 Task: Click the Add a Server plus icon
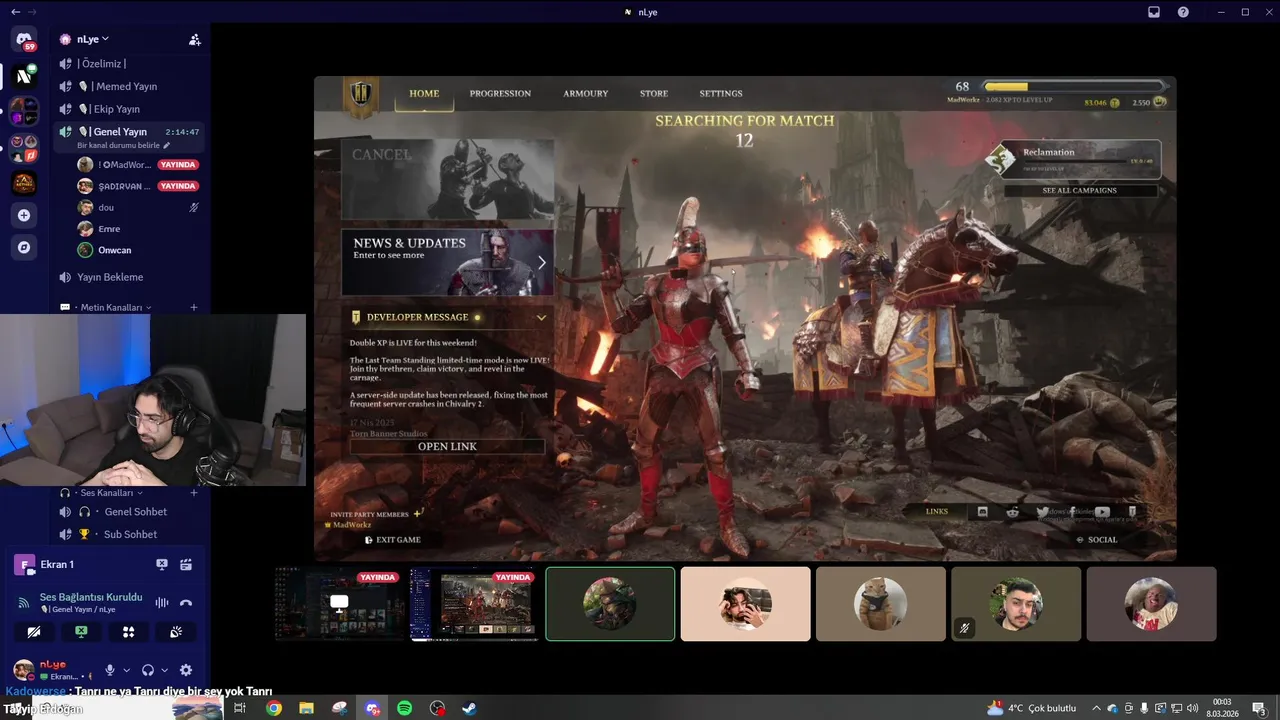tap(24, 215)
